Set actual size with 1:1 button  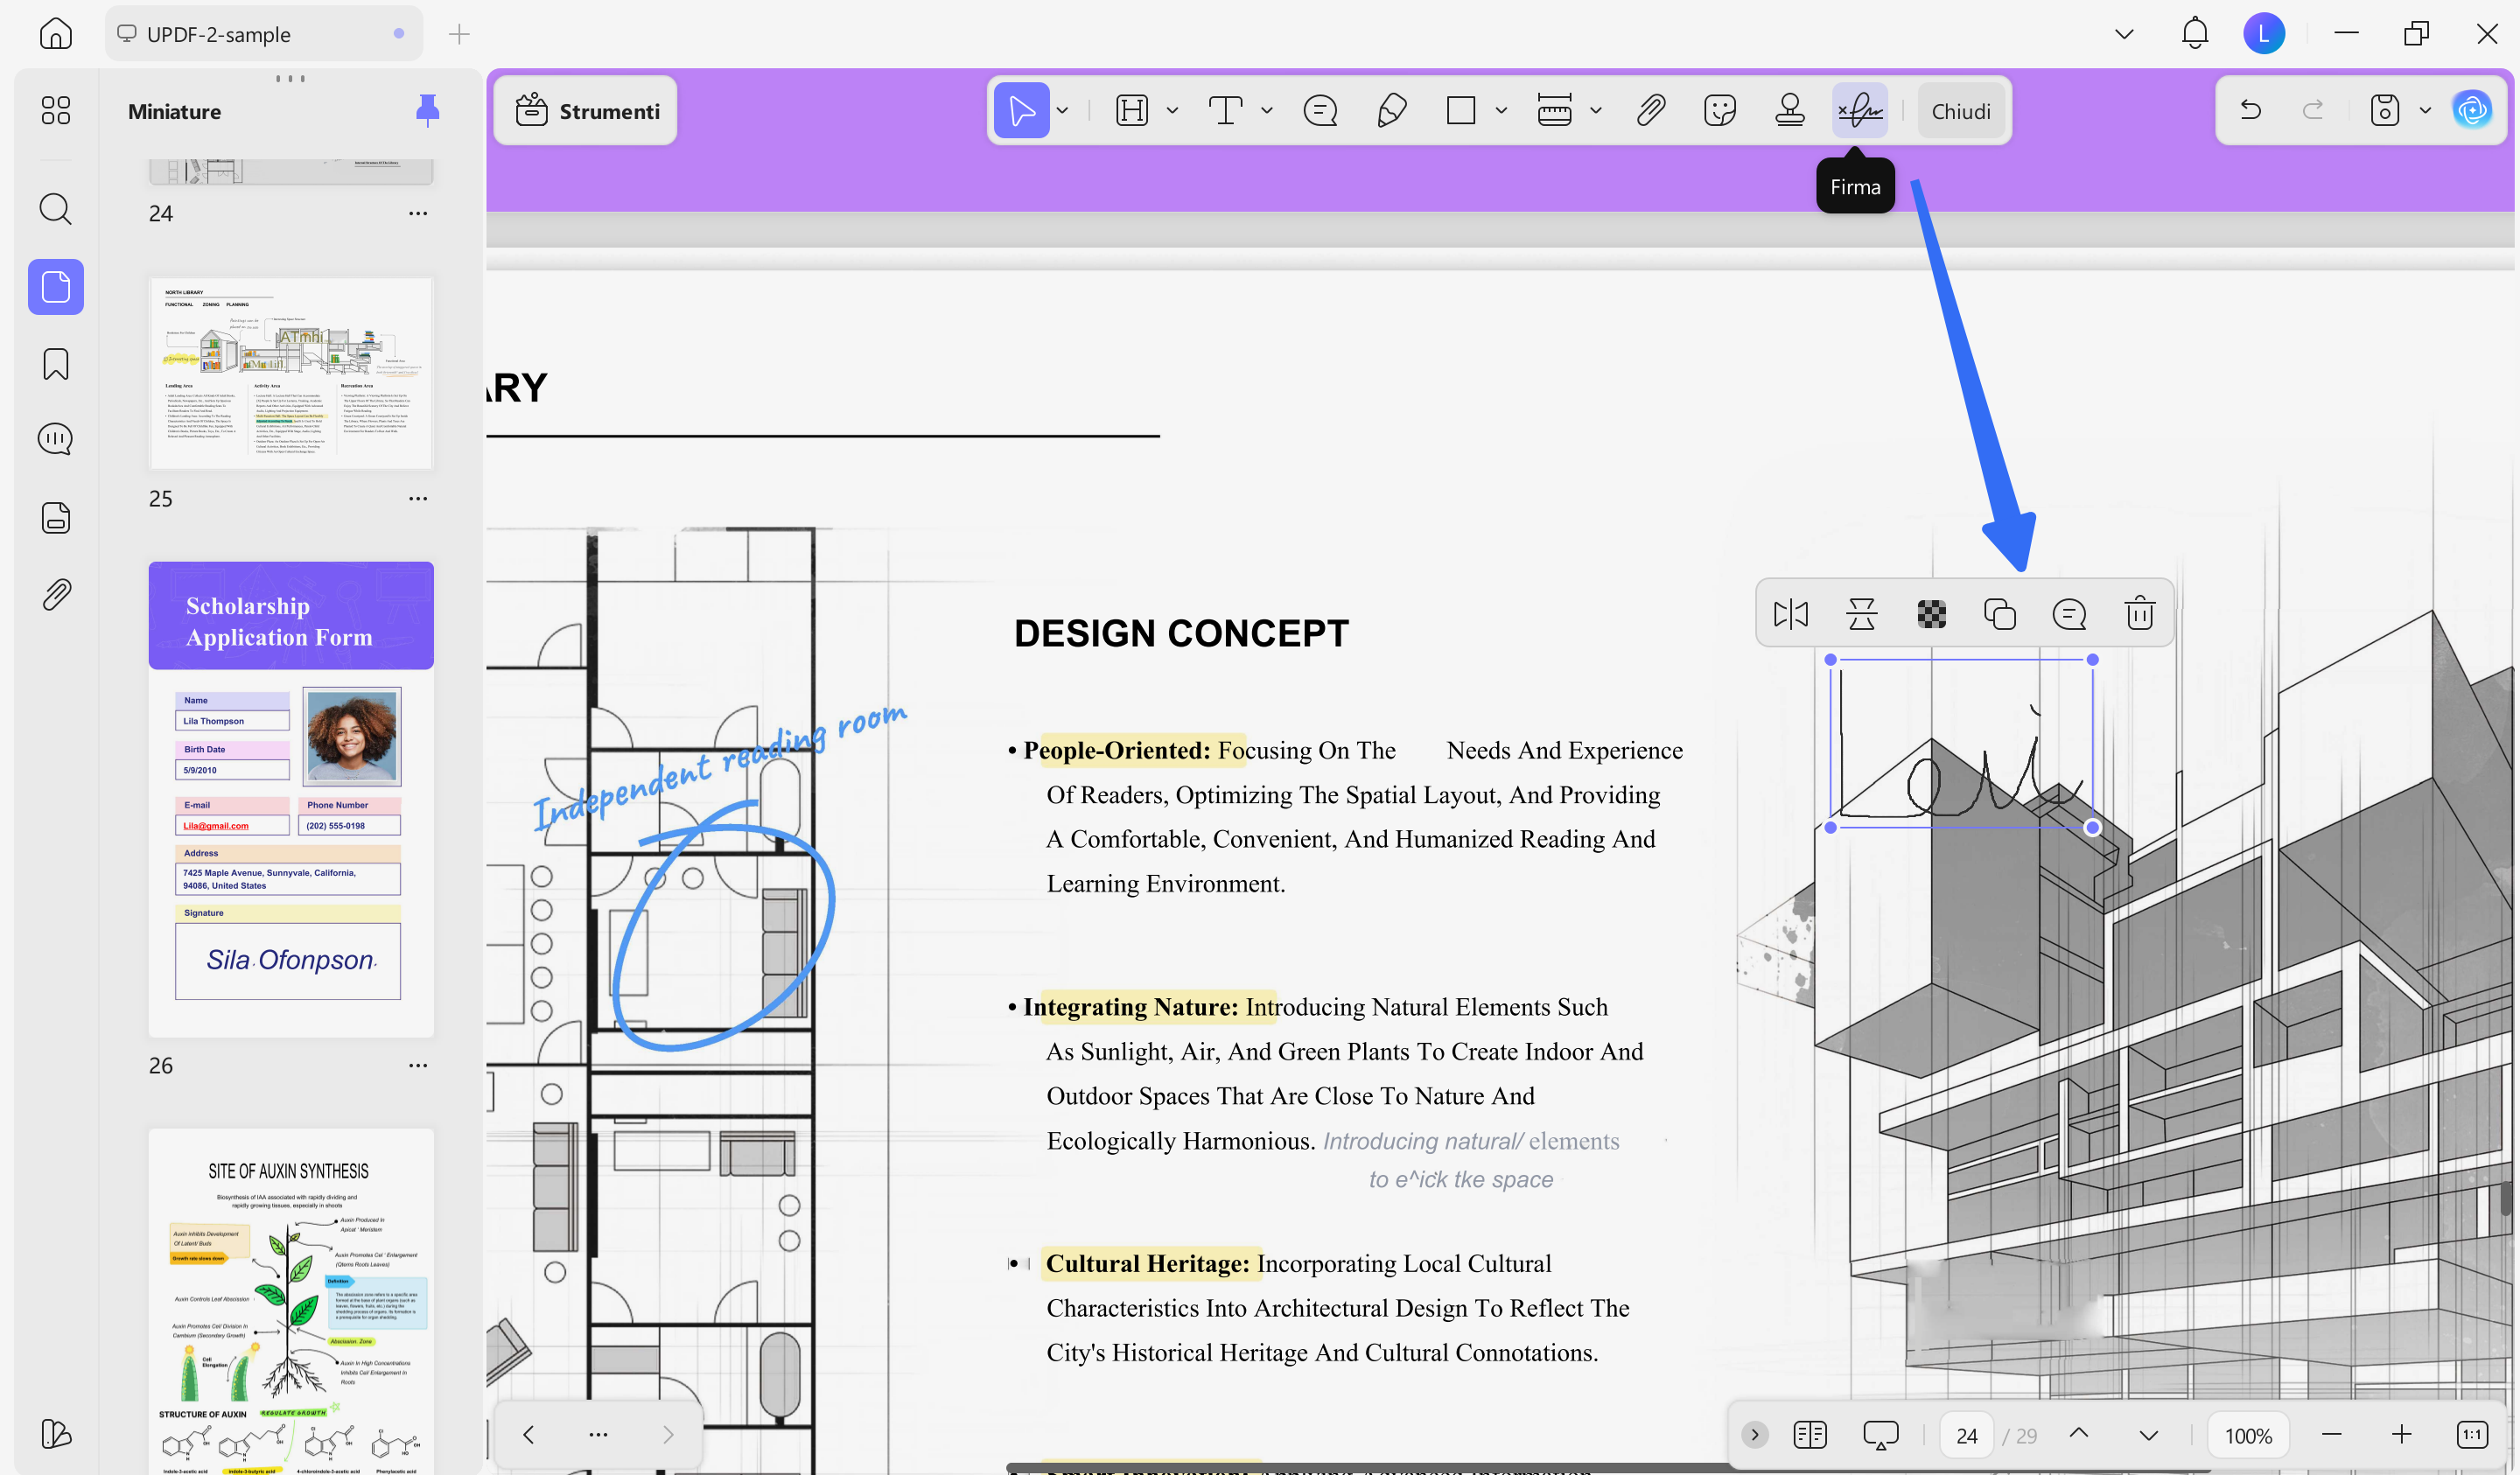click(2471, 1435)
